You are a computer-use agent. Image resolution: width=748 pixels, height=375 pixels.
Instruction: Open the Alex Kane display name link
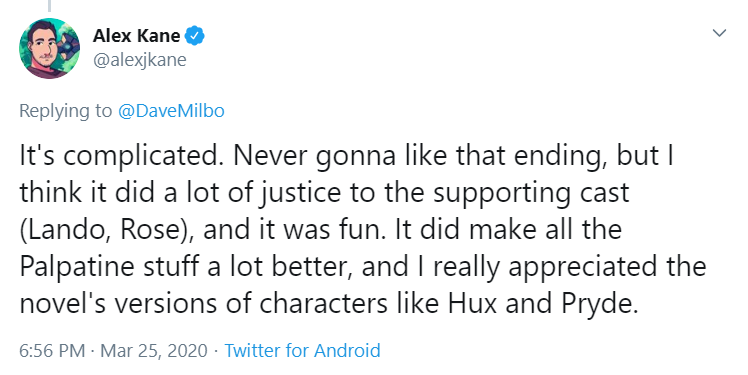[136, 36]
